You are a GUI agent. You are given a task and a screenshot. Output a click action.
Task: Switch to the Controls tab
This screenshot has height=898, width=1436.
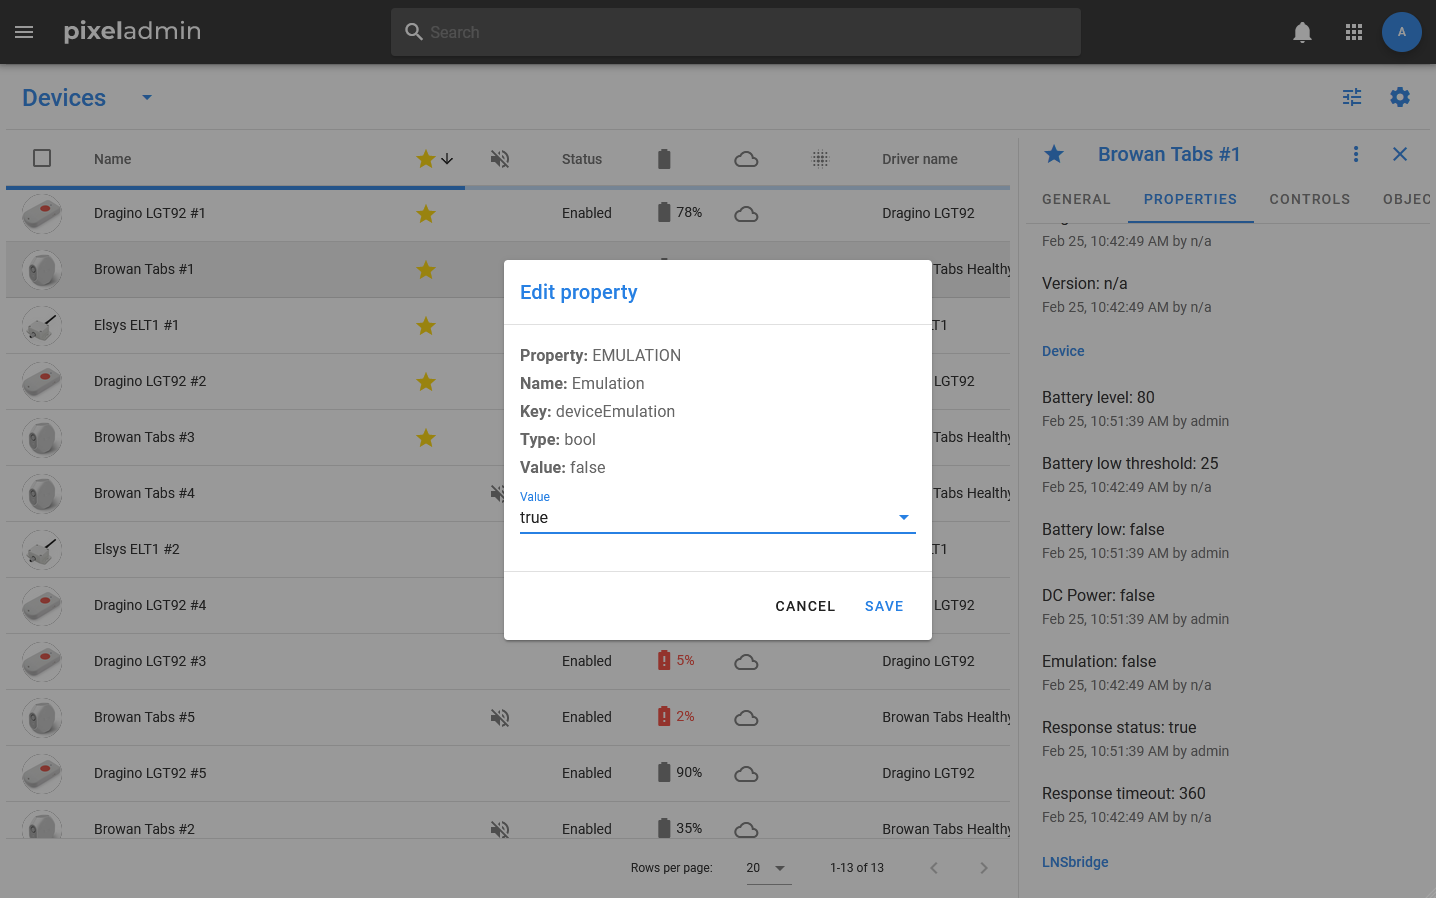pyautogui.click(x=1309, y=199)
